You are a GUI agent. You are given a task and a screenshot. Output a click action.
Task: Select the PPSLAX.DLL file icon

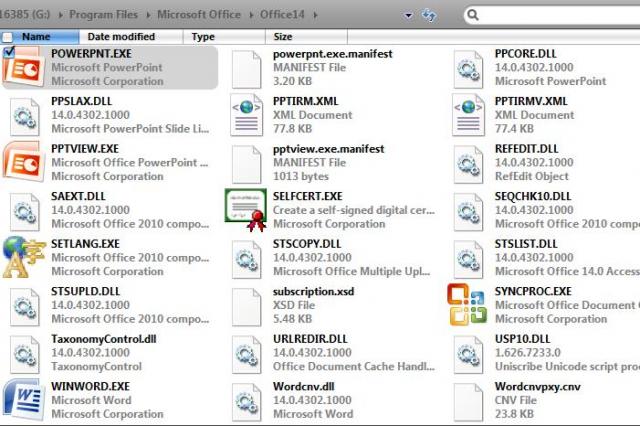24,117
